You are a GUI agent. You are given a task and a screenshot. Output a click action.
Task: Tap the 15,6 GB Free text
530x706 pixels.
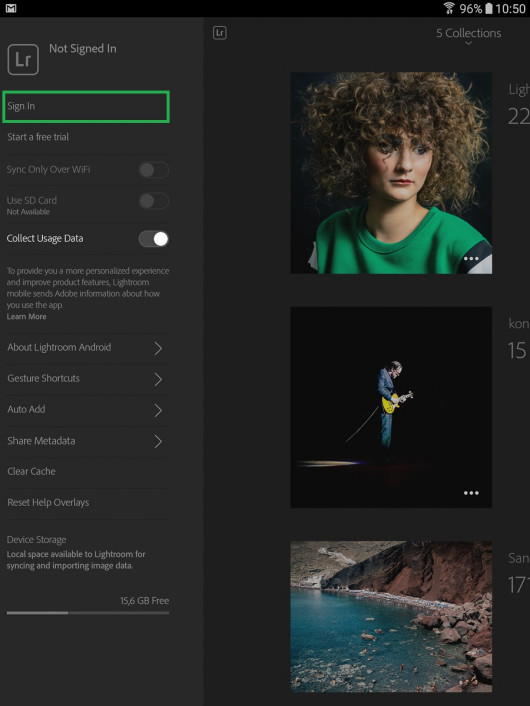[x=144, y=601]
